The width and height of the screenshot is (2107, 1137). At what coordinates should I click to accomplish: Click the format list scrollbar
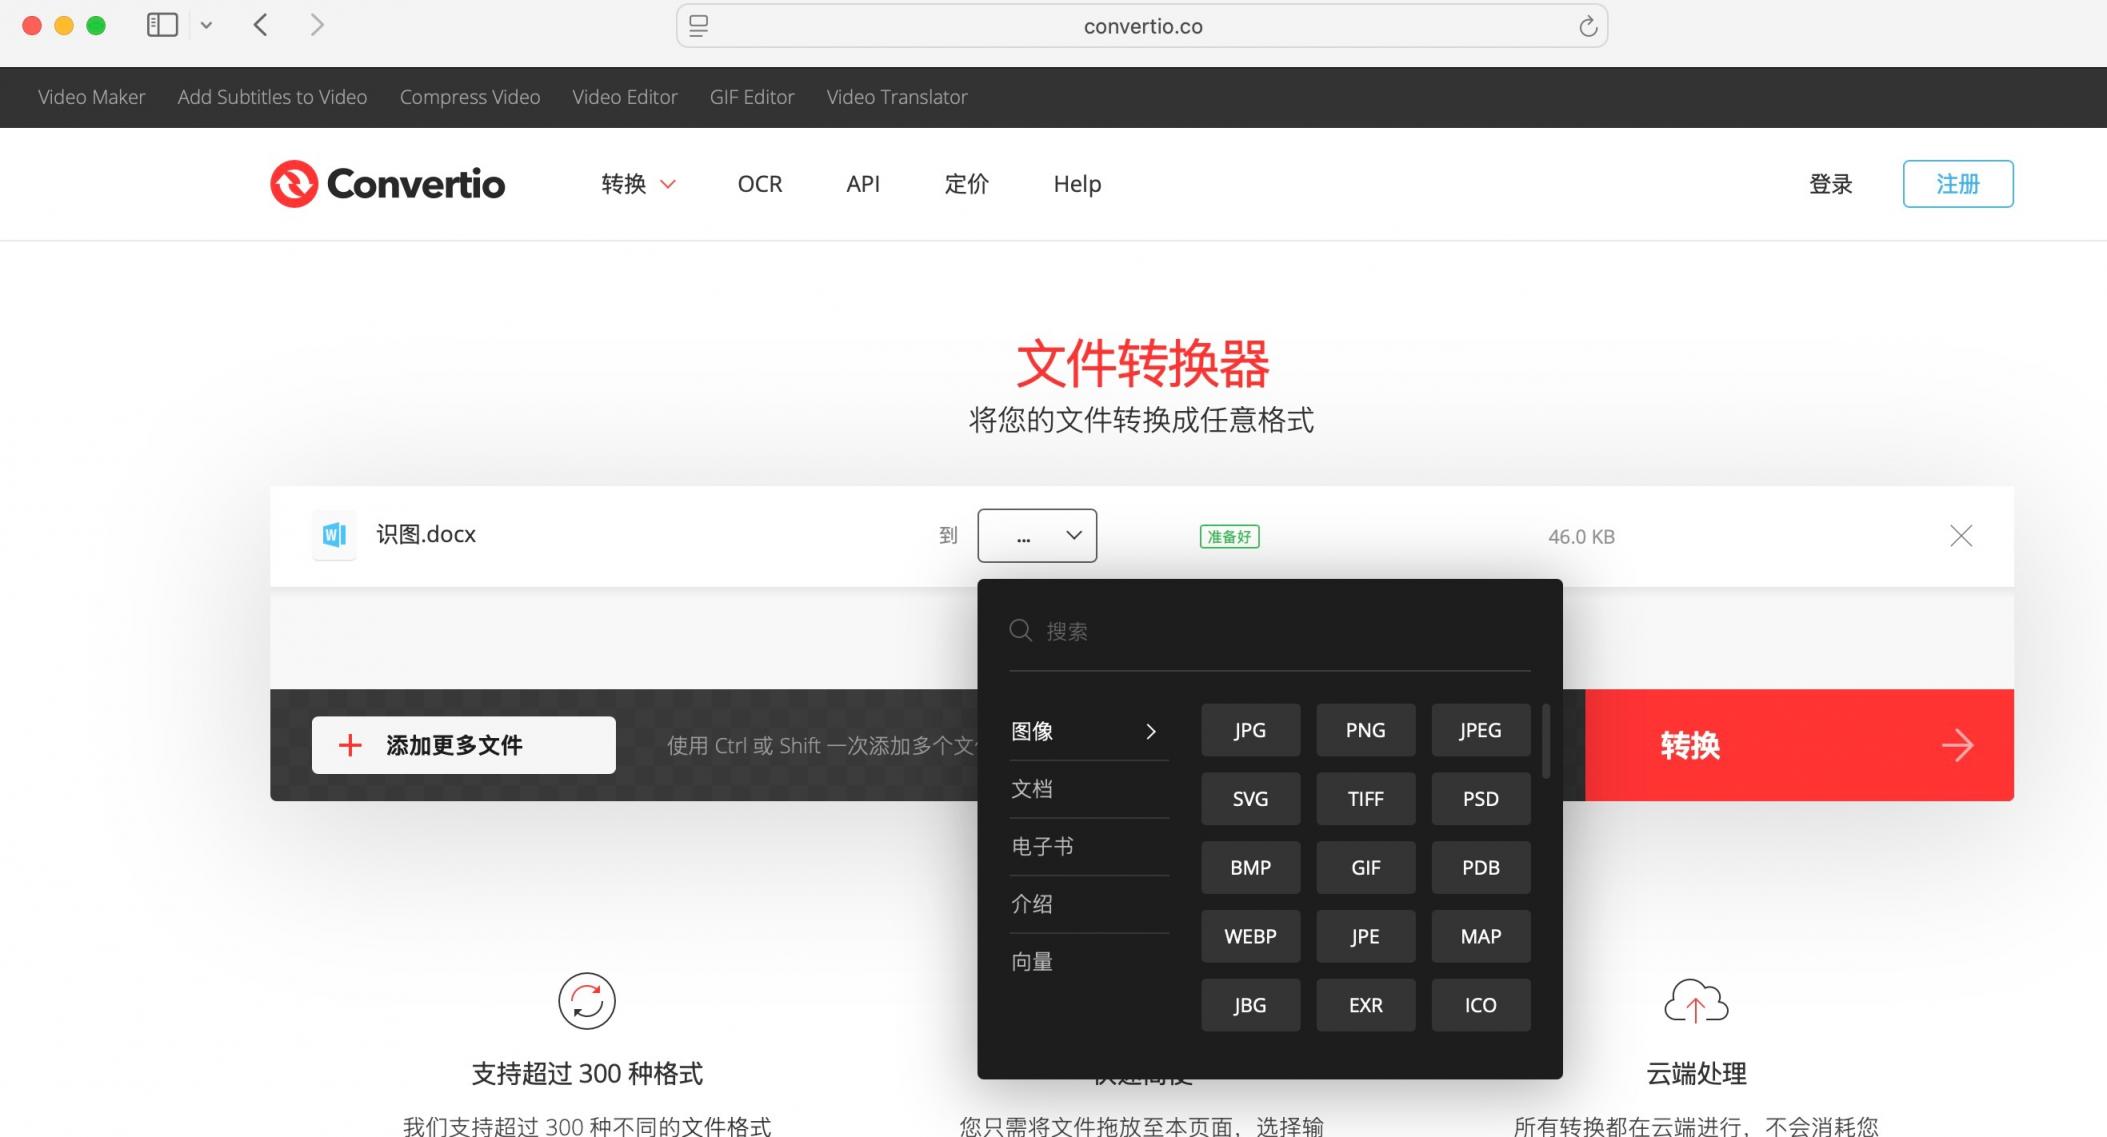1546,742
